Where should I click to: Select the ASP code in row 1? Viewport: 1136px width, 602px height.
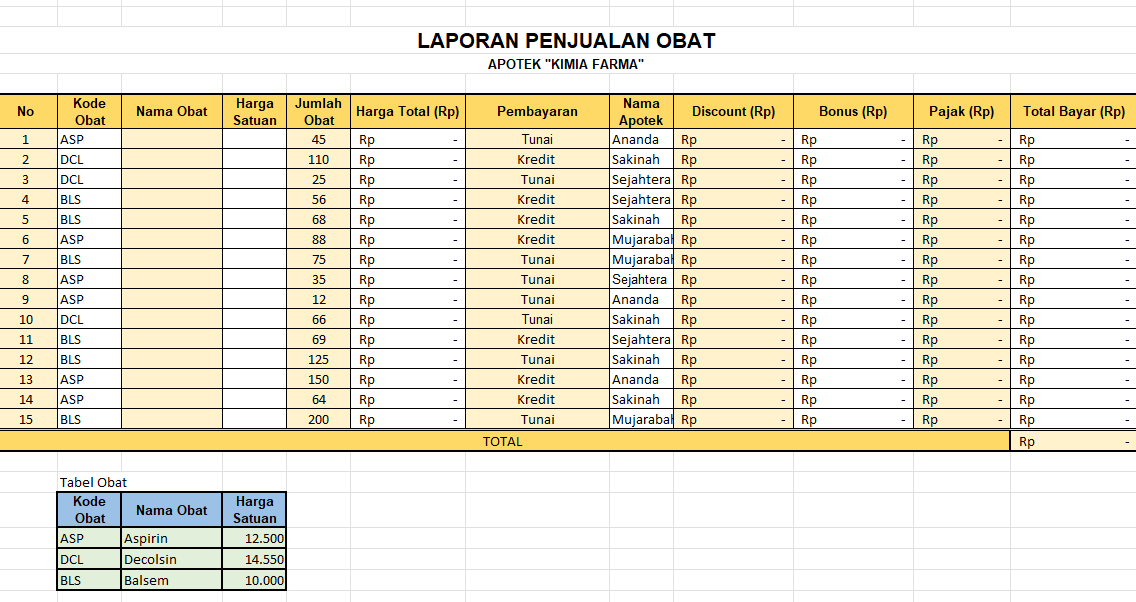89,139
